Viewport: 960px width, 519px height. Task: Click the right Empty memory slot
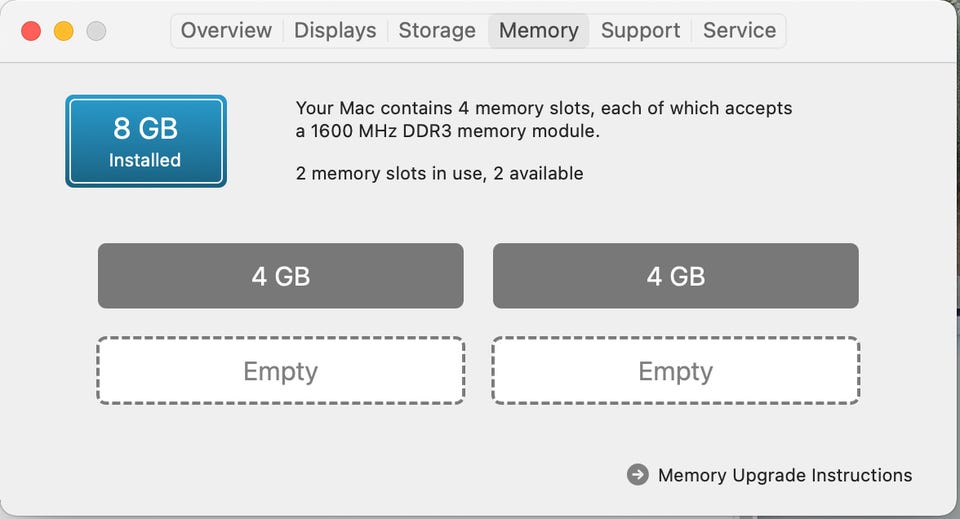pyautogui.click(x=675, y=371)
